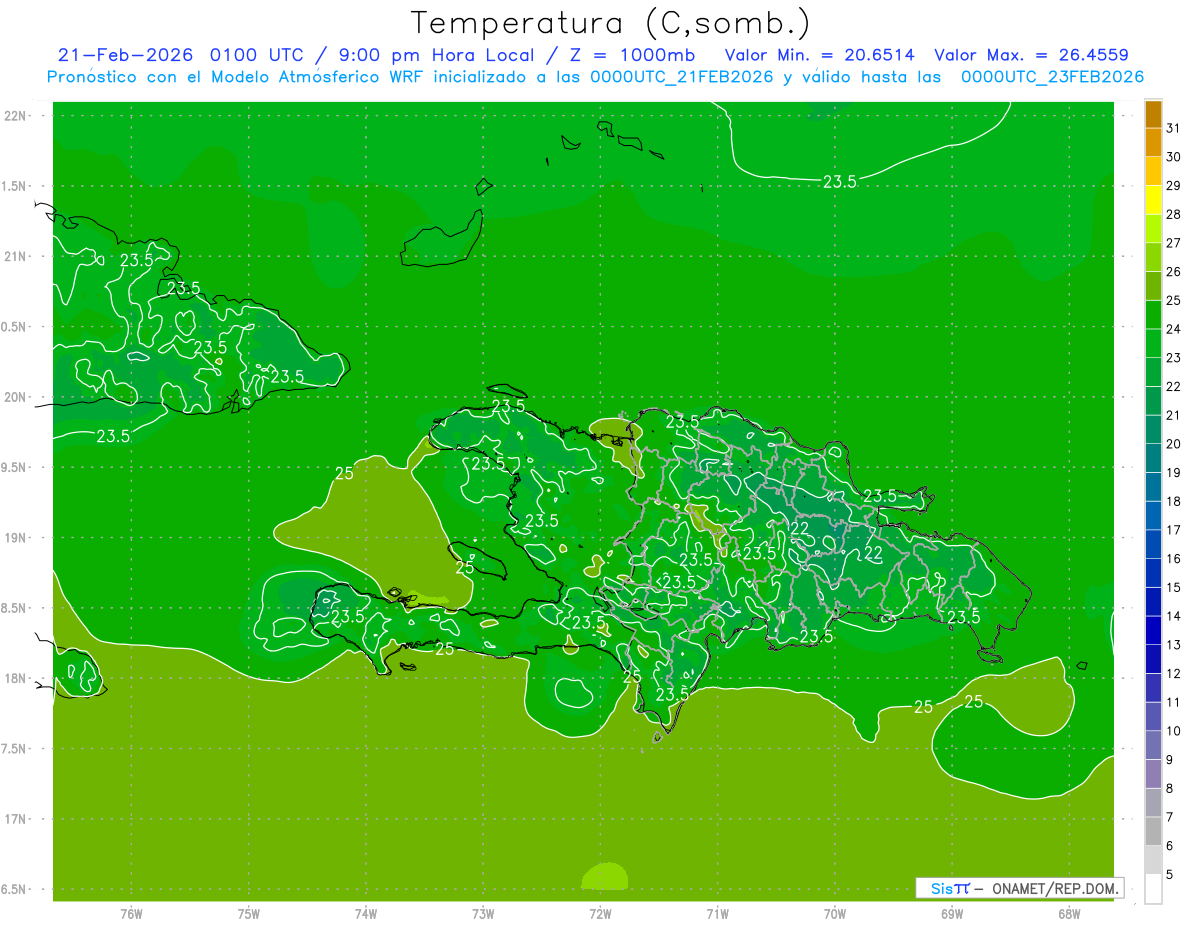
Task: Click legend value '15' on the color scale
Action: tap(1174, 587)
